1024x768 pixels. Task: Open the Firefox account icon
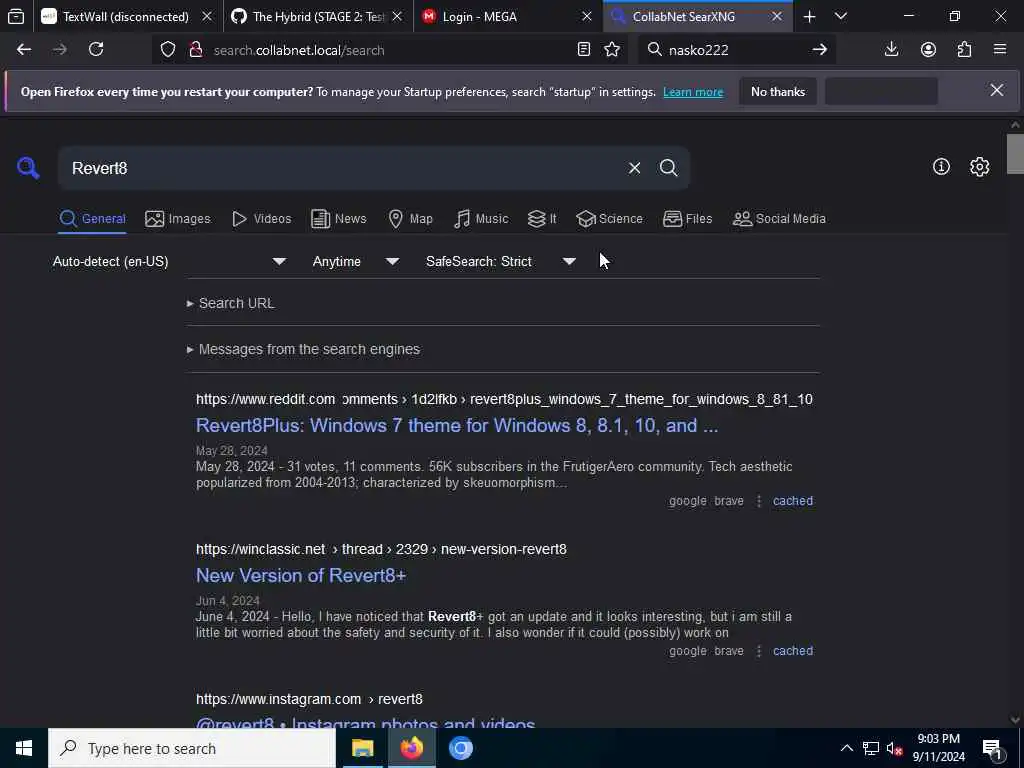928,50
